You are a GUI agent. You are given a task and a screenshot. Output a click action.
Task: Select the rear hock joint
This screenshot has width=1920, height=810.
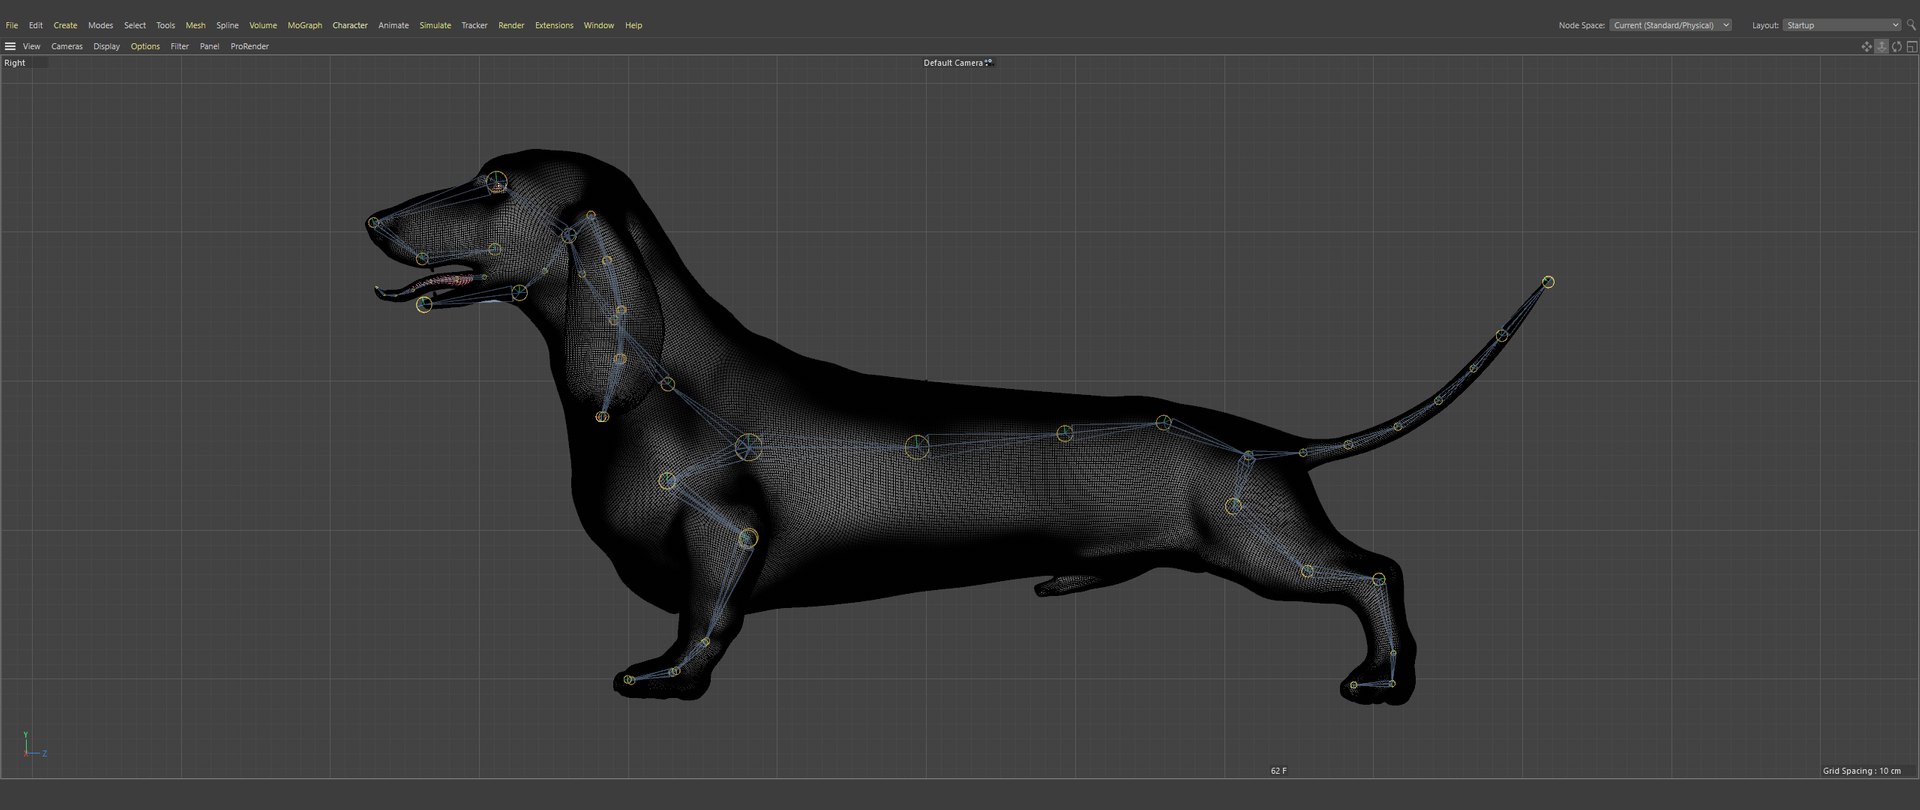click(x=1379, y=579)
